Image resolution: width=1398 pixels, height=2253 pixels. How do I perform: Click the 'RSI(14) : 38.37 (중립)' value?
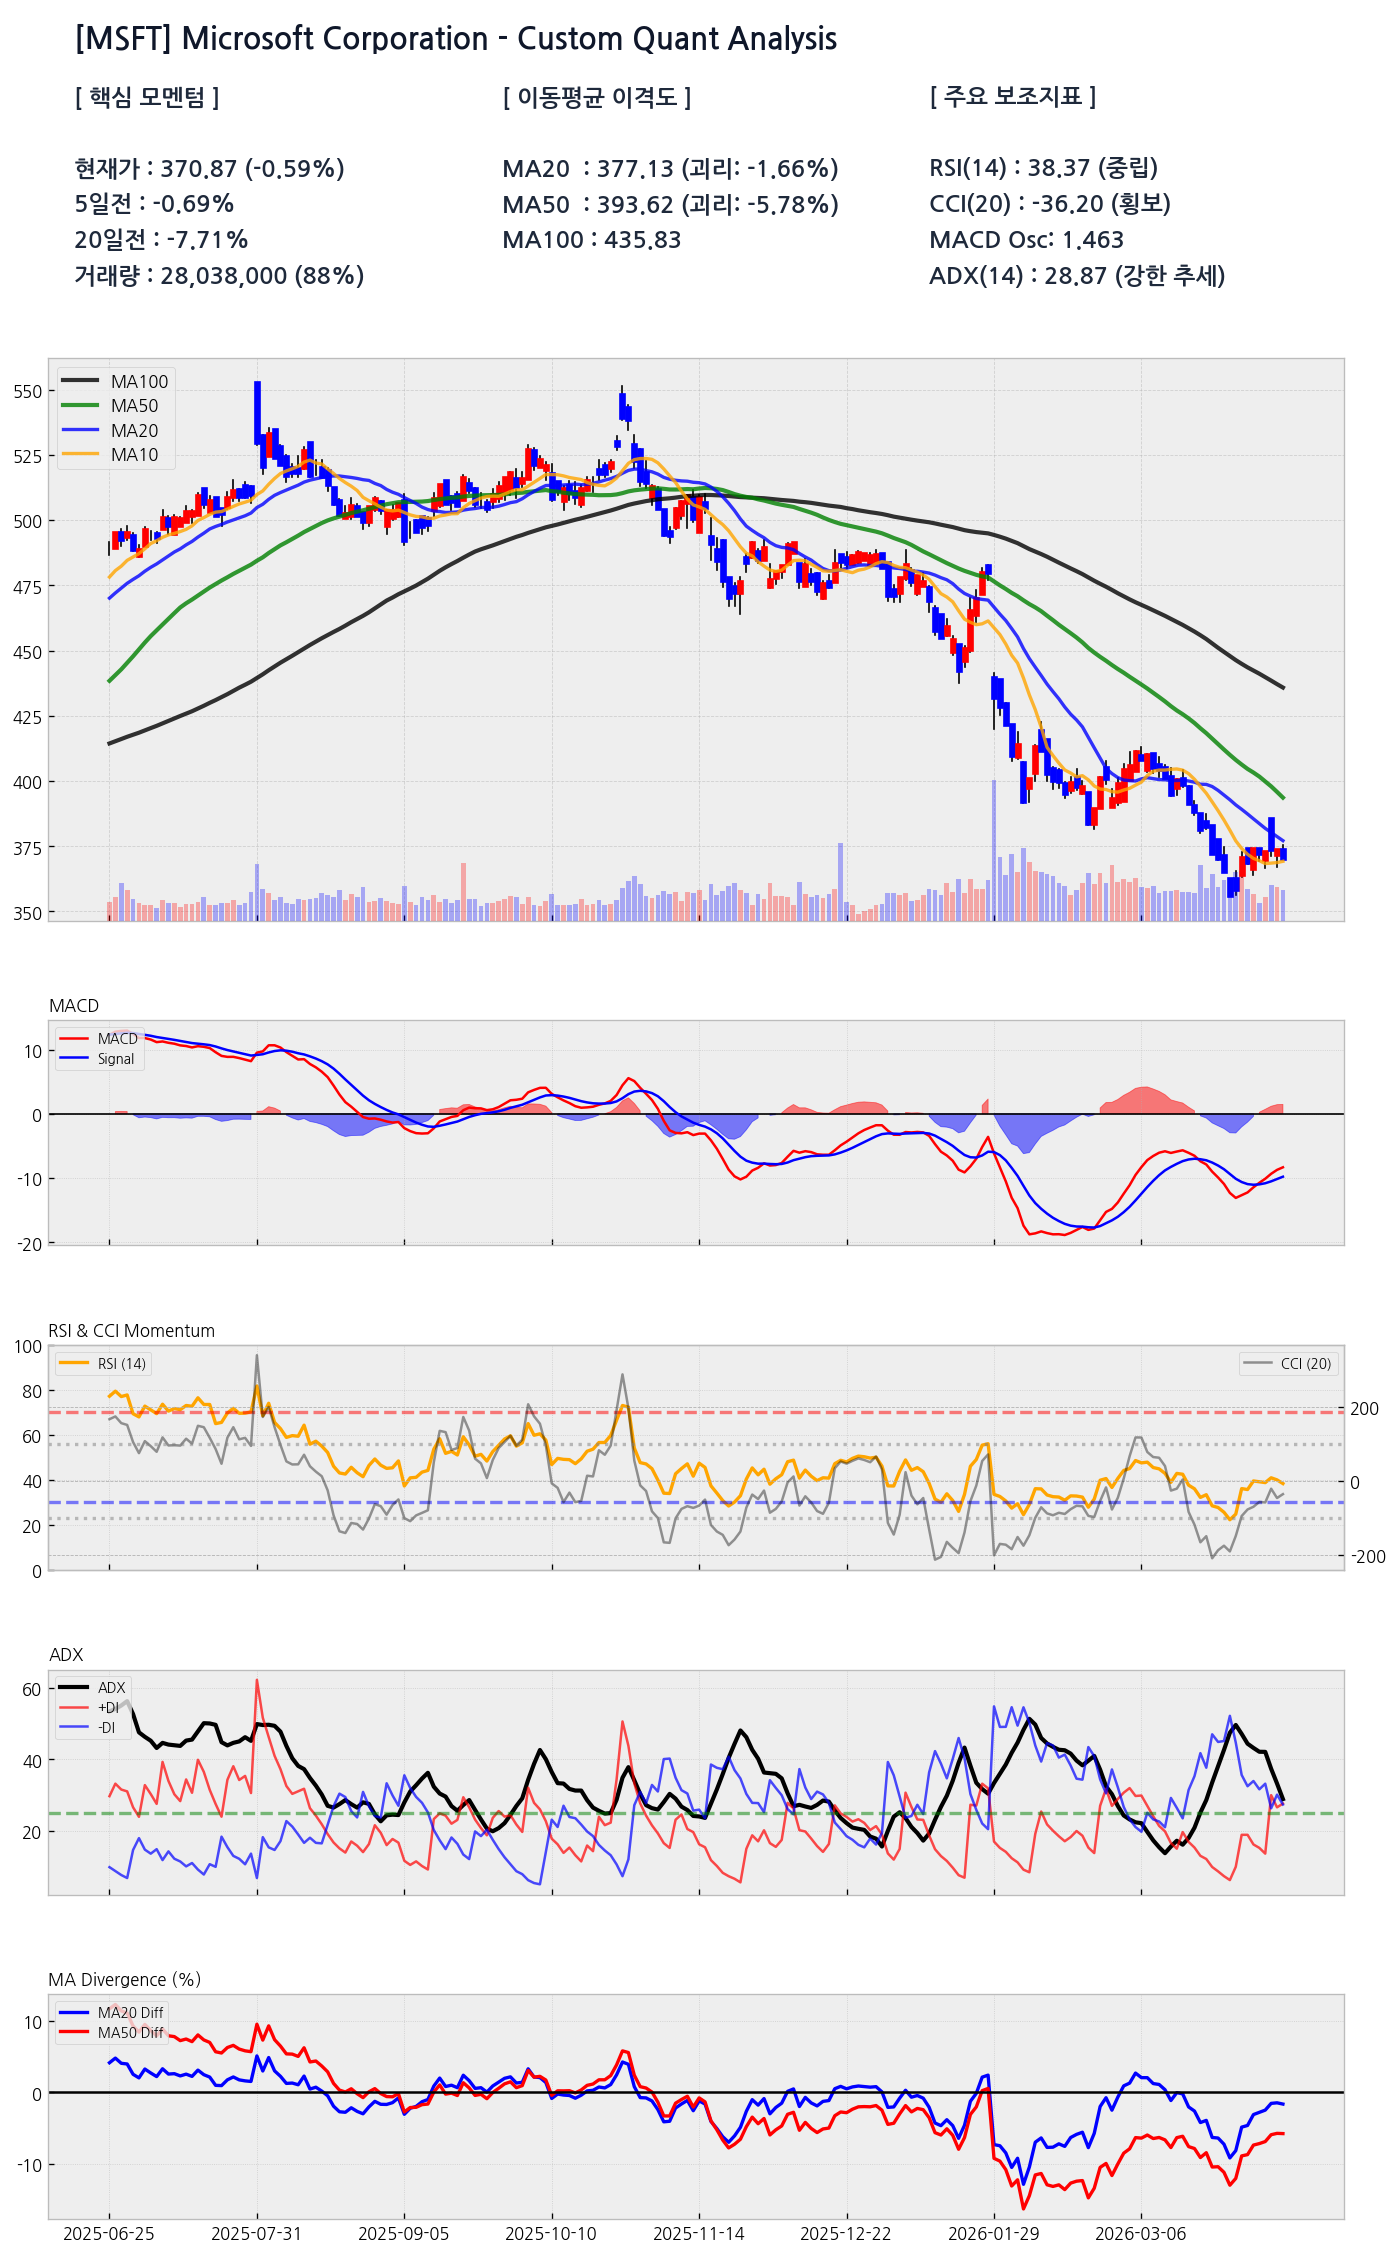tap(1044, 168)
